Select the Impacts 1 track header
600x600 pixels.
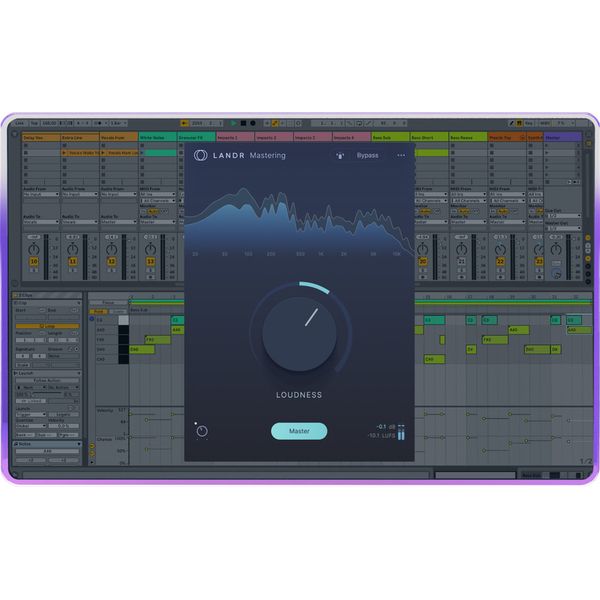point(235,137)
